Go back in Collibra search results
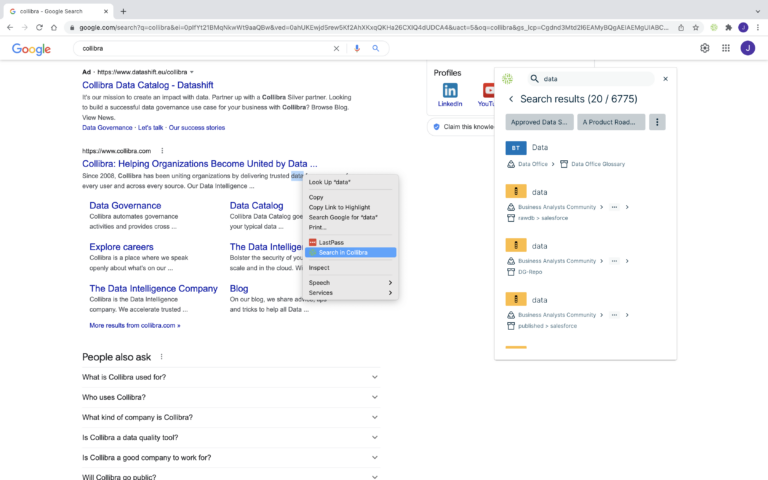This screenshot has width=768, height=480. coord(511,99)
